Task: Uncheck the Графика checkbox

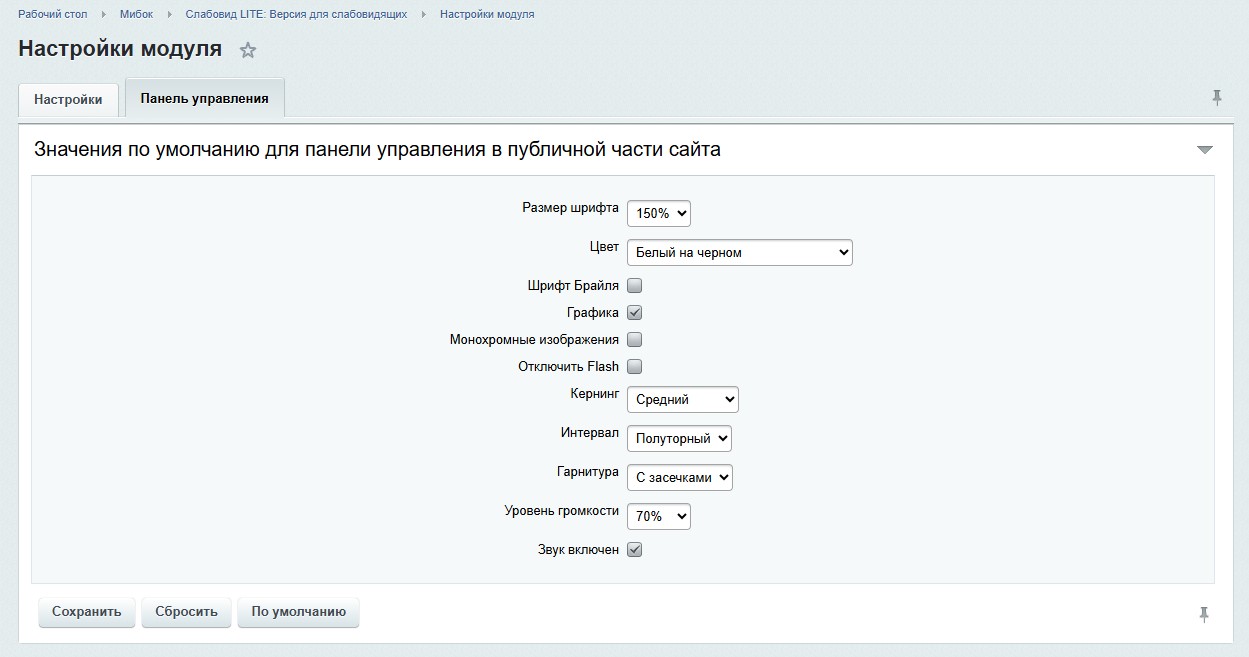Action: (634, 313)
